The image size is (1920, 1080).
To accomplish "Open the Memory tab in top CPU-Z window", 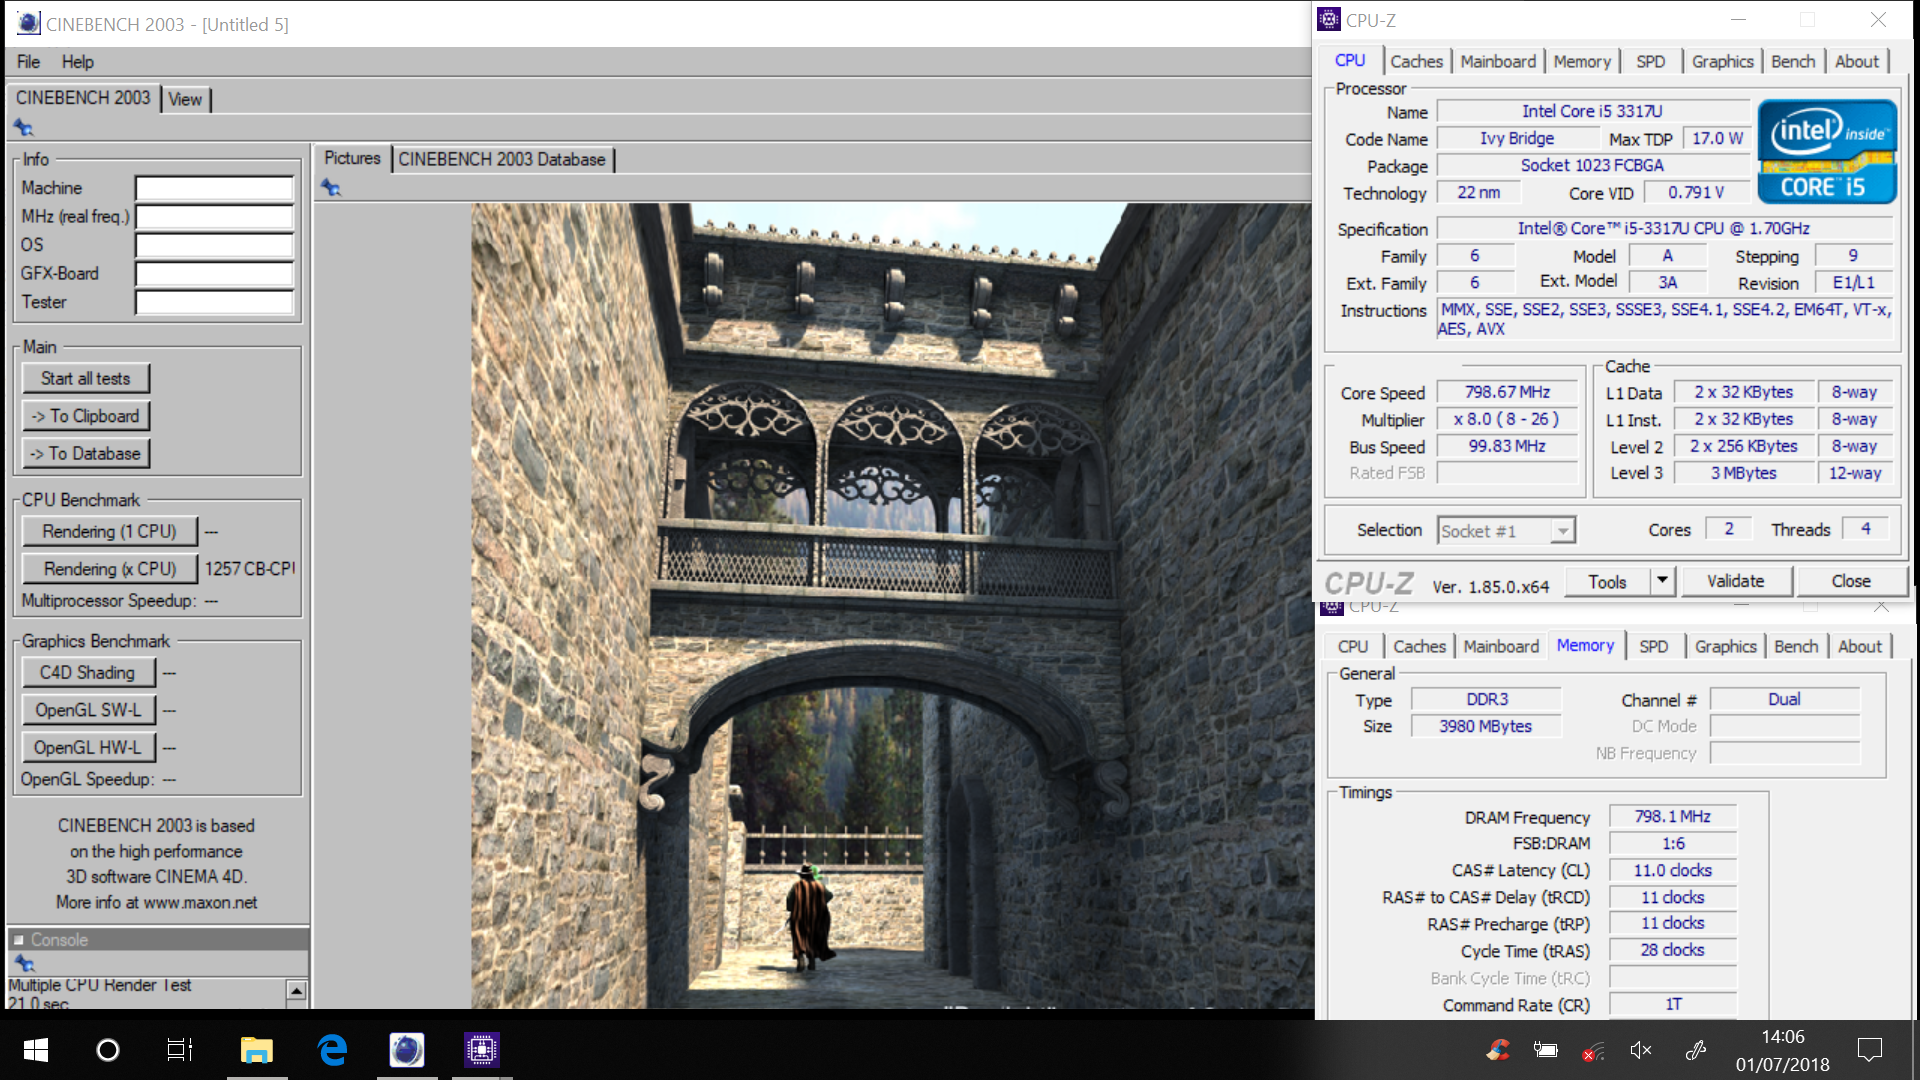I will tap(1582, 61).
